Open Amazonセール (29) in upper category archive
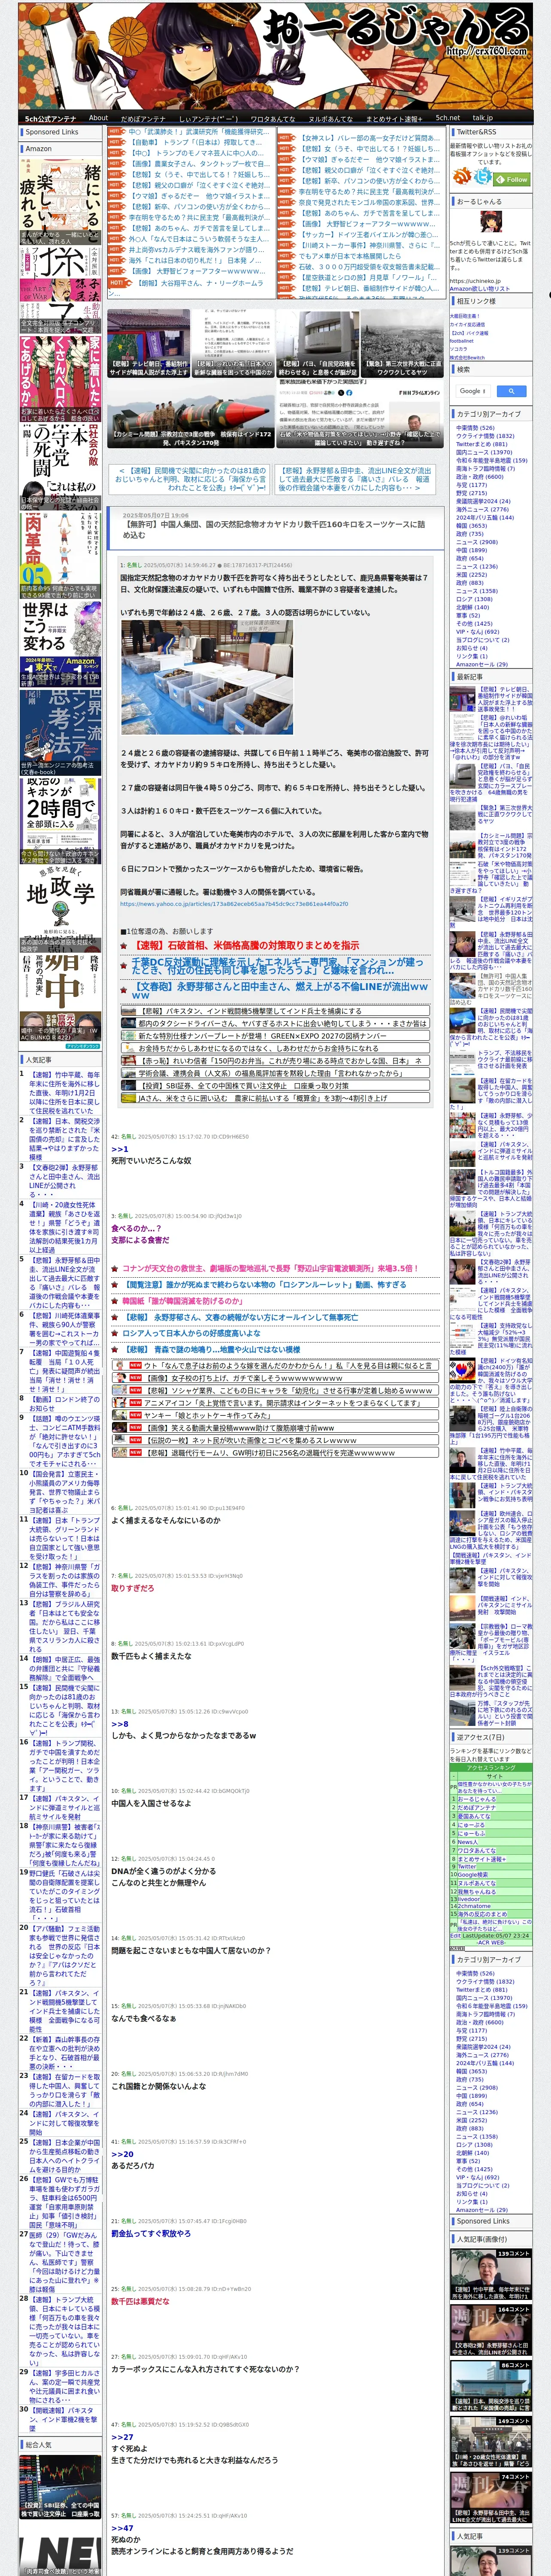The height and width of the screenshot is (2576, 551). [481, 664]
